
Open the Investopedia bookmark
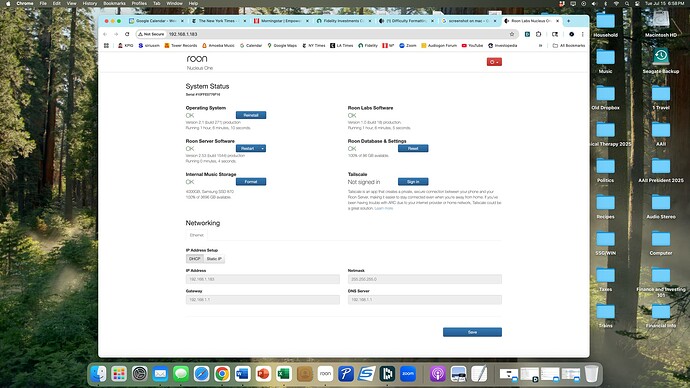click(x=503, y=45)
